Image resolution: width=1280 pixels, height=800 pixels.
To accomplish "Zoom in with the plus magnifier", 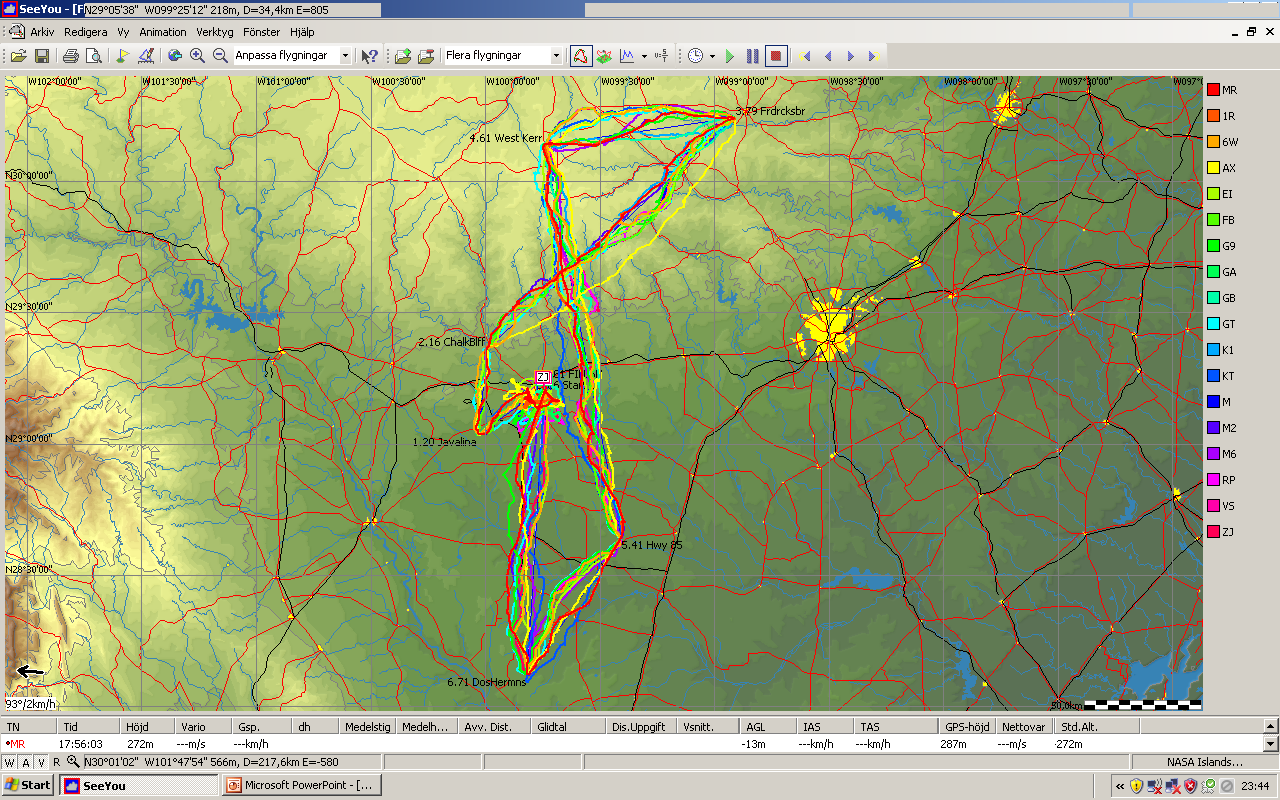I will pyautogui.click(x=197, y=56).
